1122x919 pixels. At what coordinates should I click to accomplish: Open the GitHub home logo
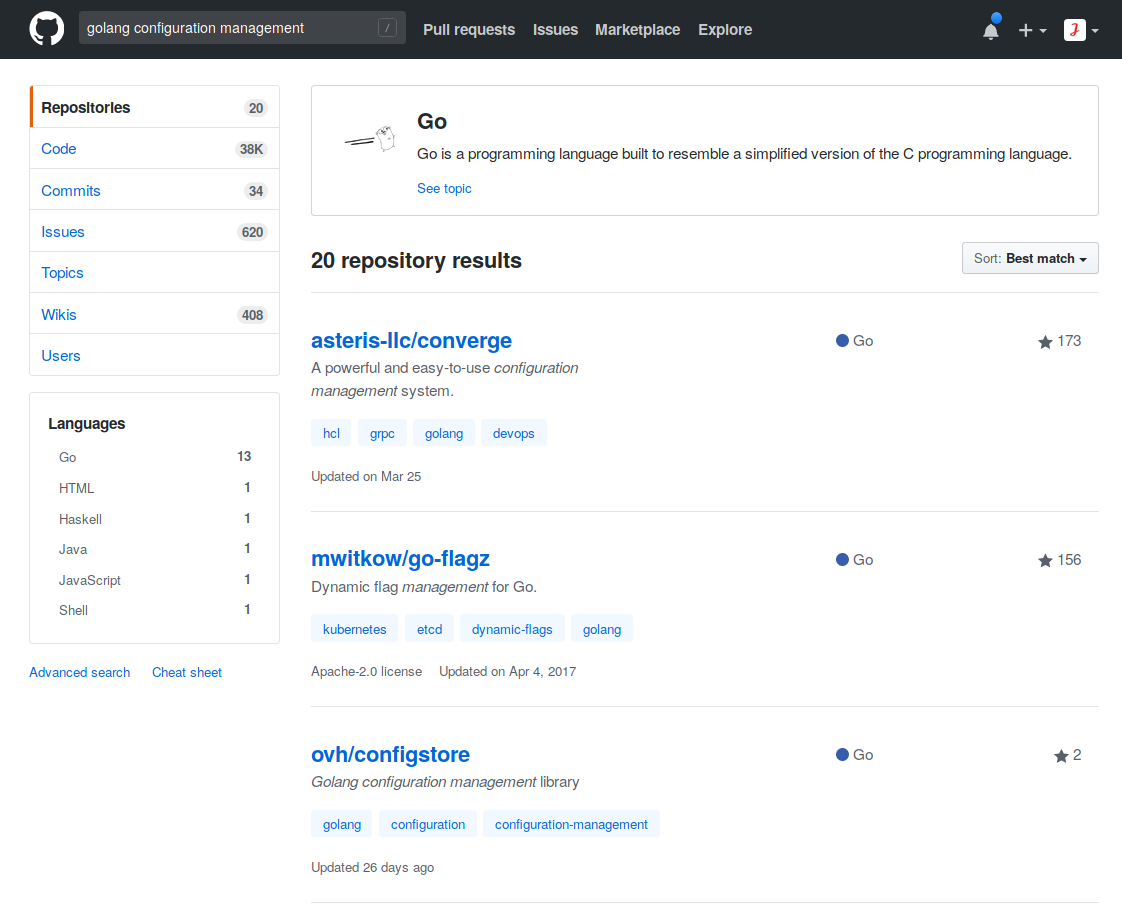(47, 29)
